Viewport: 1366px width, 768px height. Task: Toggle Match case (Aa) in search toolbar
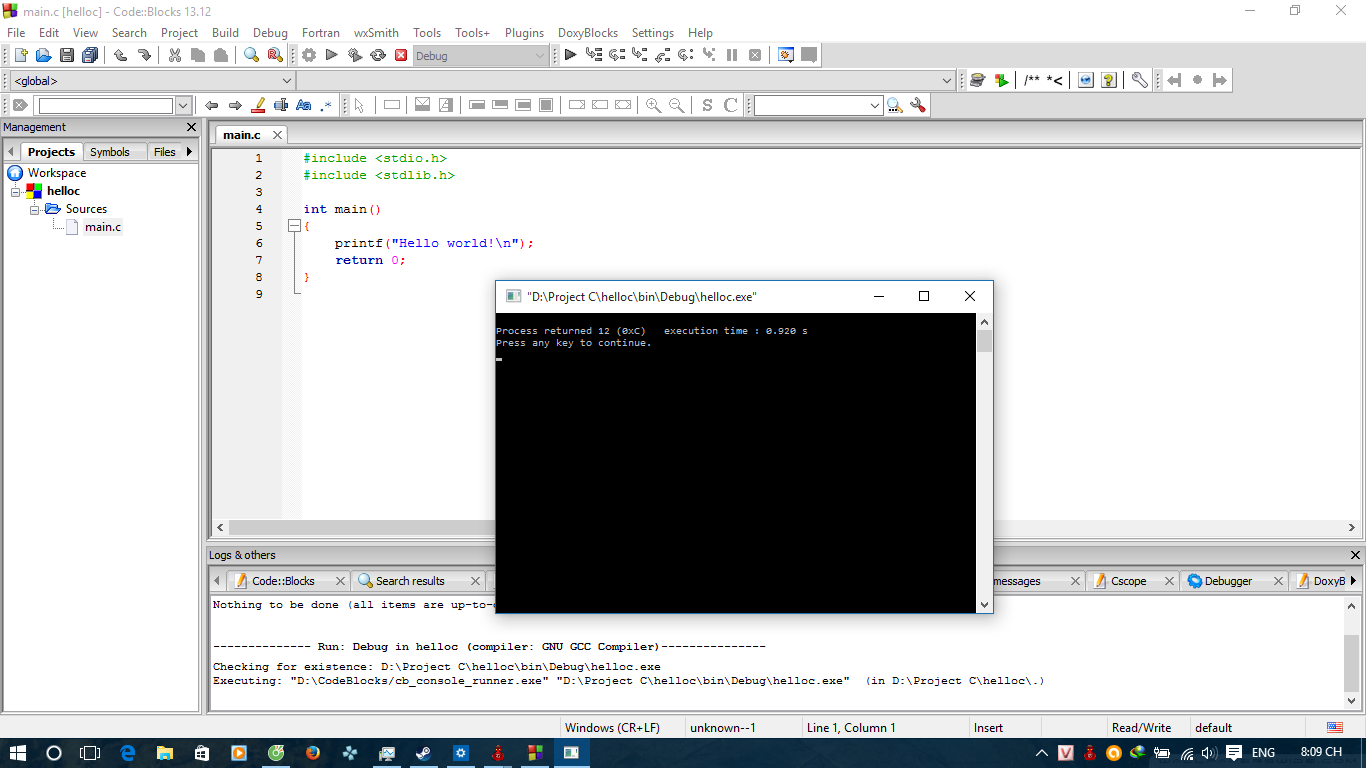[x=303, y=106]
